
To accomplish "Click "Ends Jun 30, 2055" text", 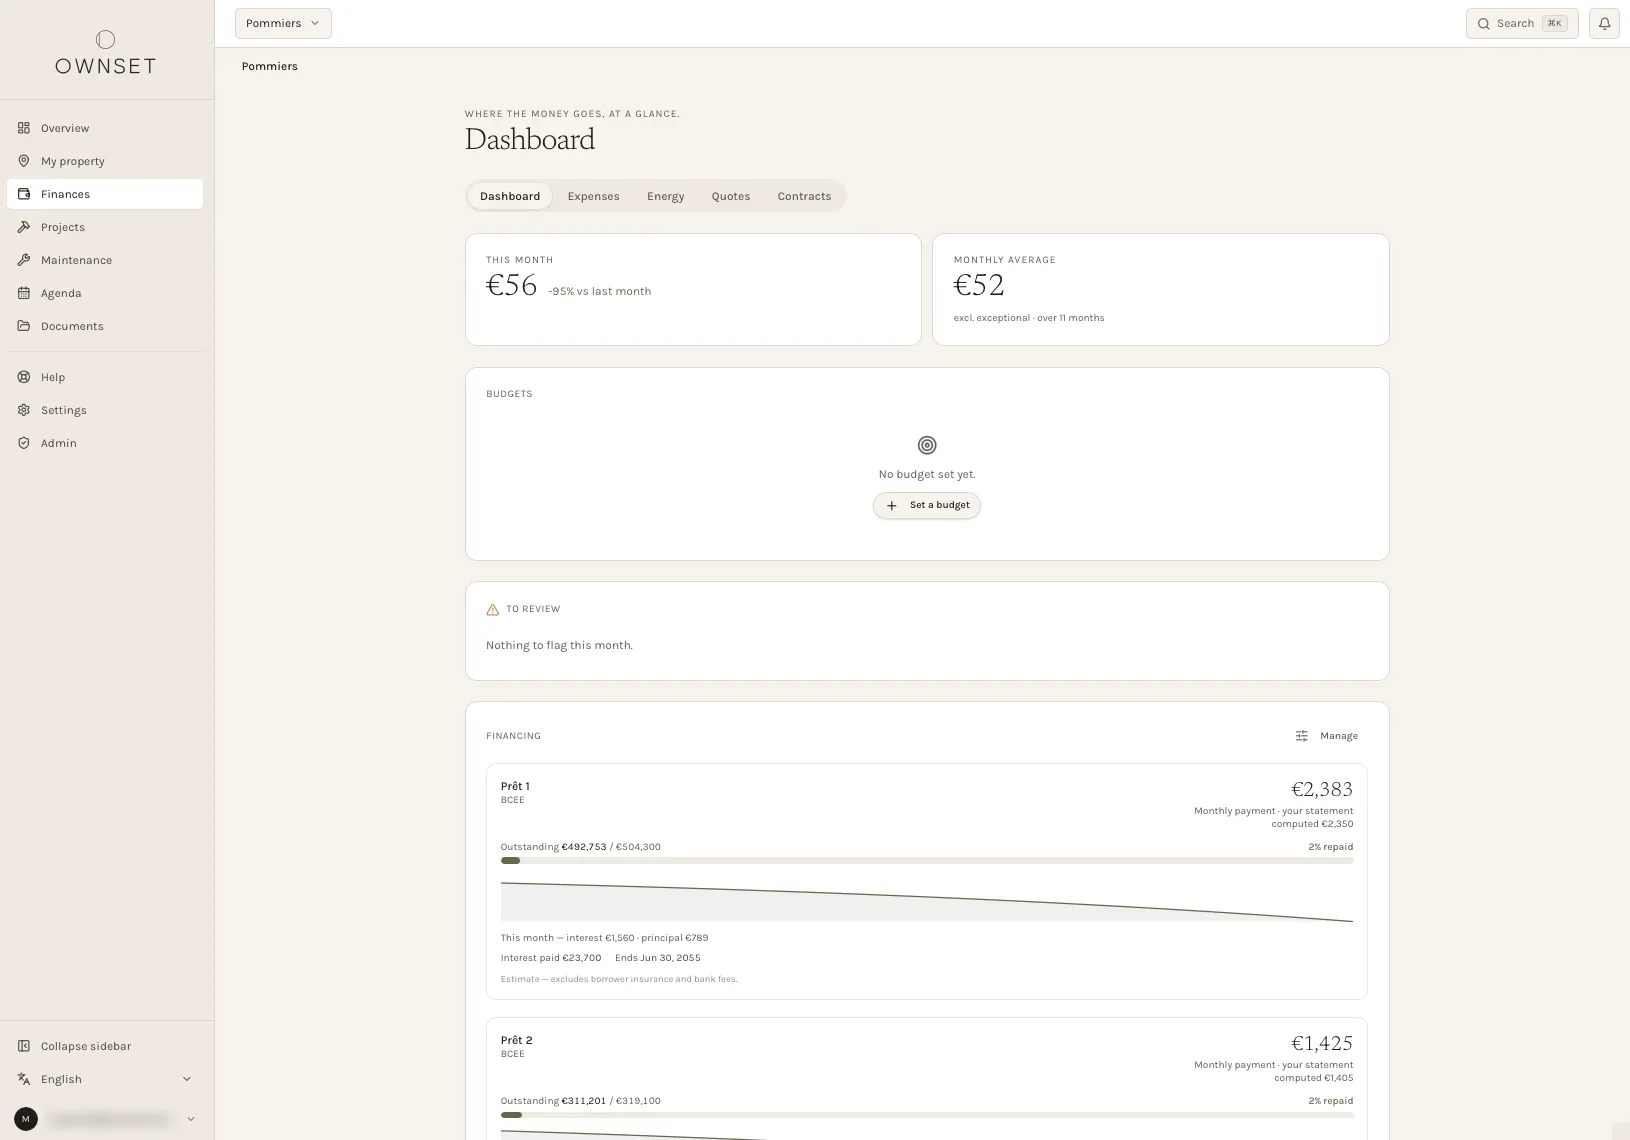I will coord(658,958).
